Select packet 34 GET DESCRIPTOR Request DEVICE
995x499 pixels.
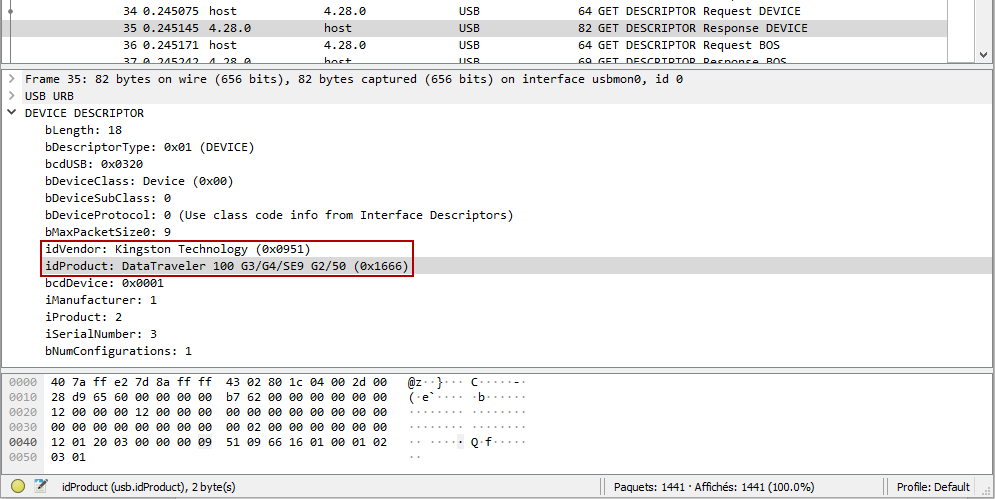475,11
